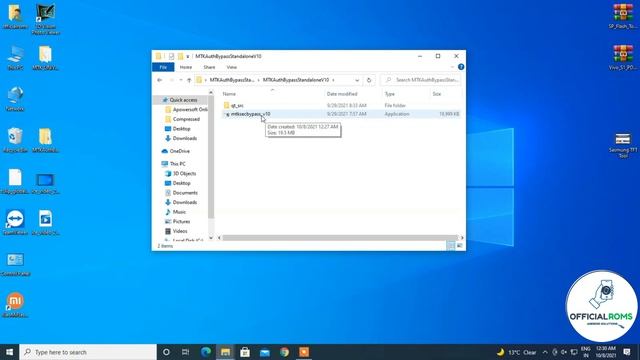This screenshot has width=640, height=360.
Task: Click MTKAuthBypassSta... breadcrumb in address bar
Action: 232,80
